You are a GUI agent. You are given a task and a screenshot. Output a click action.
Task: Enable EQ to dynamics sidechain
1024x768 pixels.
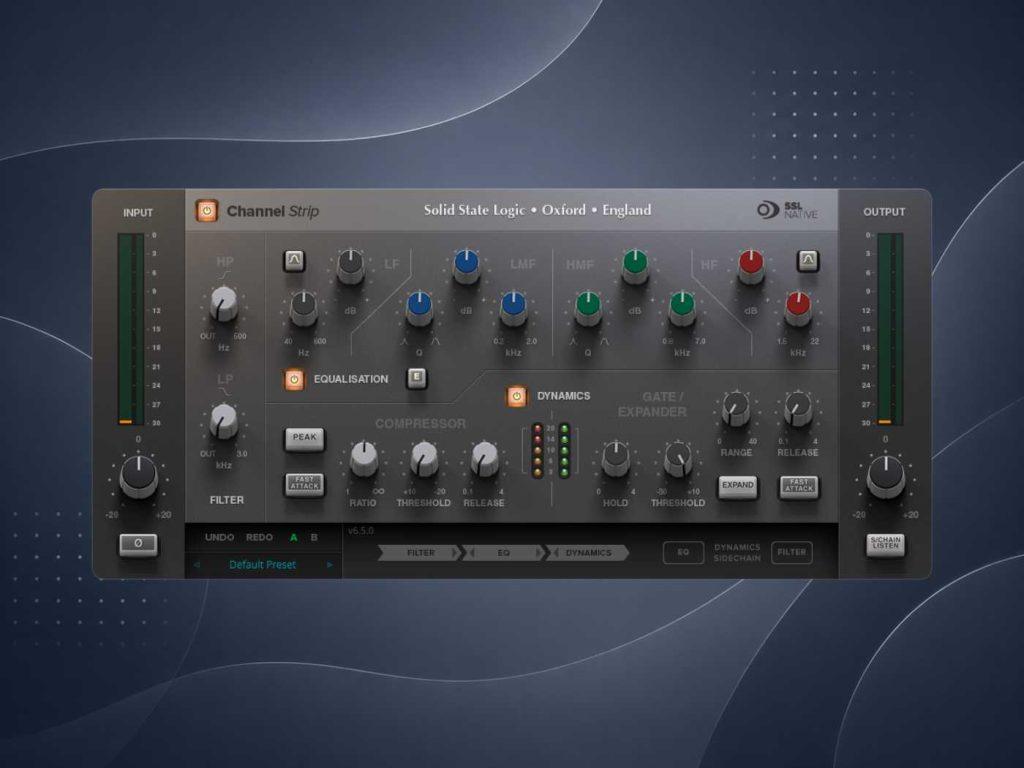click(683, 552)
